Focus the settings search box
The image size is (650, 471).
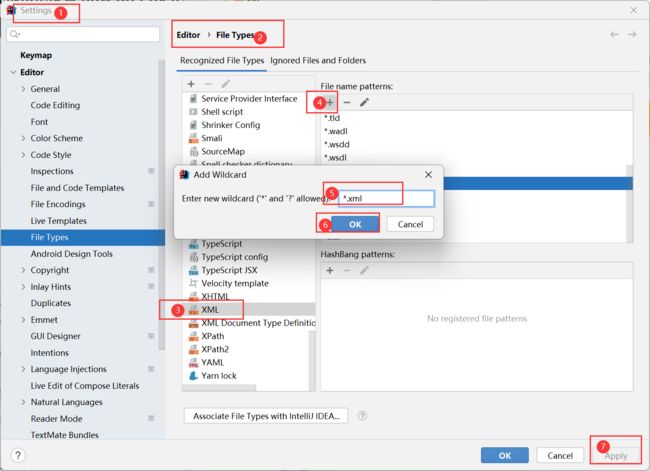[83, 34]
